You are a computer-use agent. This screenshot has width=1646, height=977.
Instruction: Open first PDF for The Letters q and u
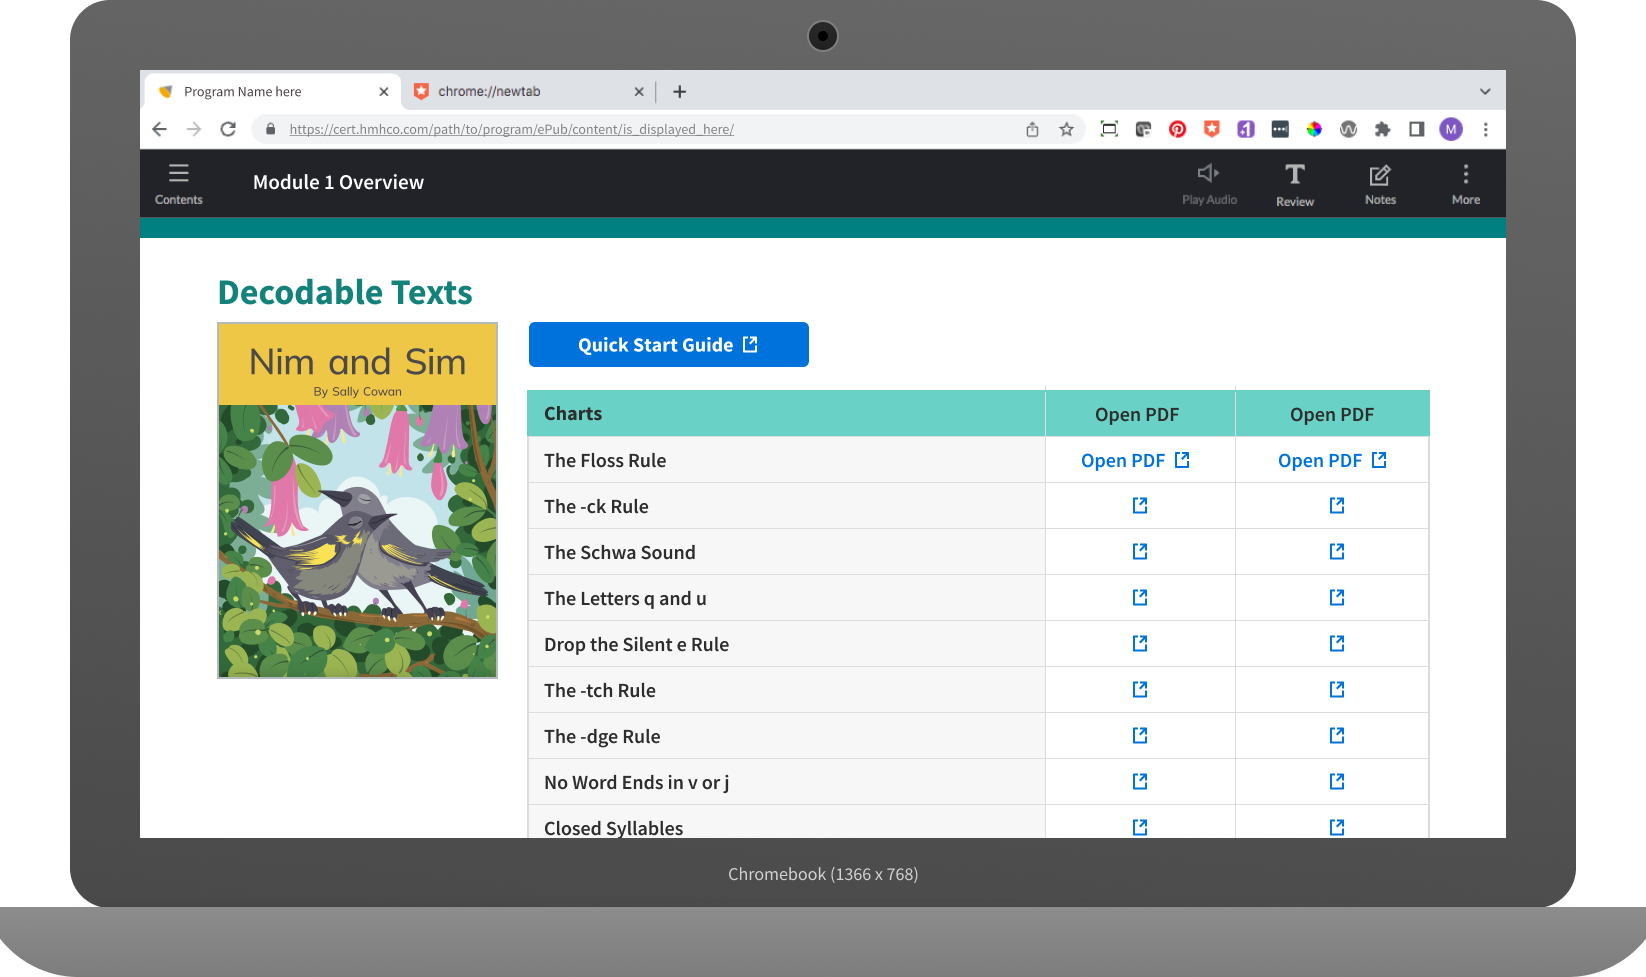click(x=1140, y=598)
